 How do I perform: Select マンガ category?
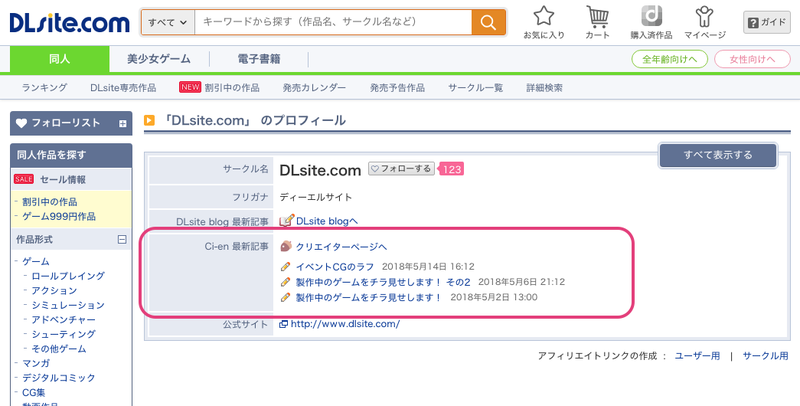pyautogui.click(x=36, y=363)
